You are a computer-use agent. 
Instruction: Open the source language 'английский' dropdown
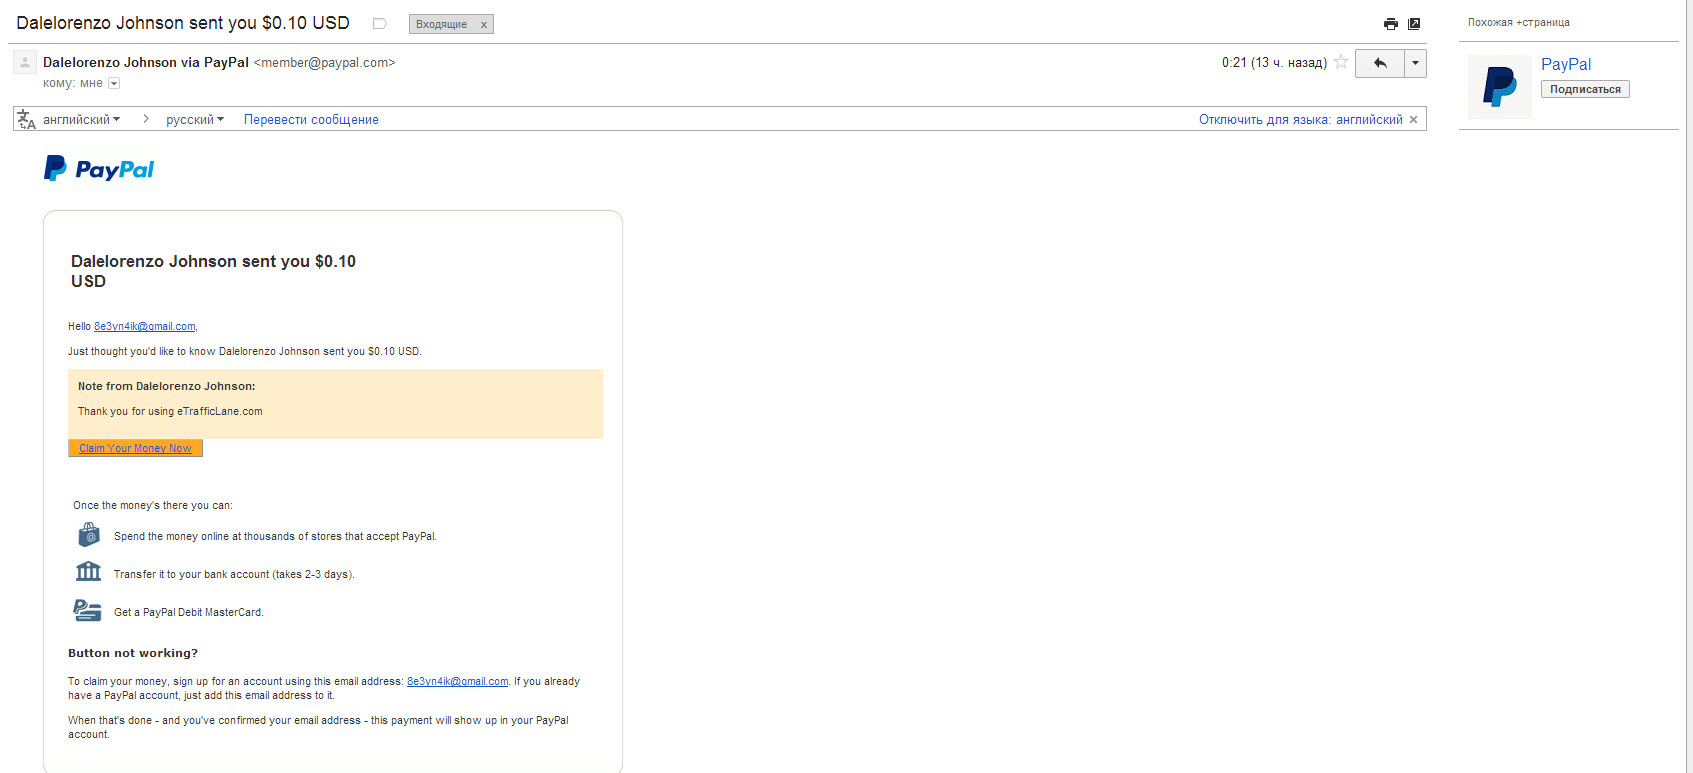pyautogui.click(x=81, y=120)
